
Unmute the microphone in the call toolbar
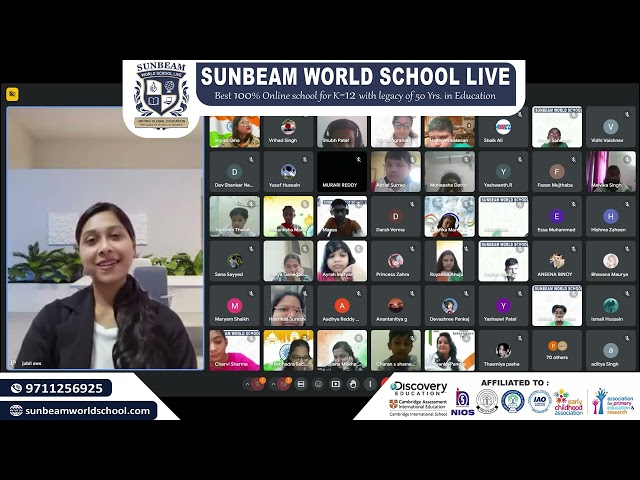point(258,384)
